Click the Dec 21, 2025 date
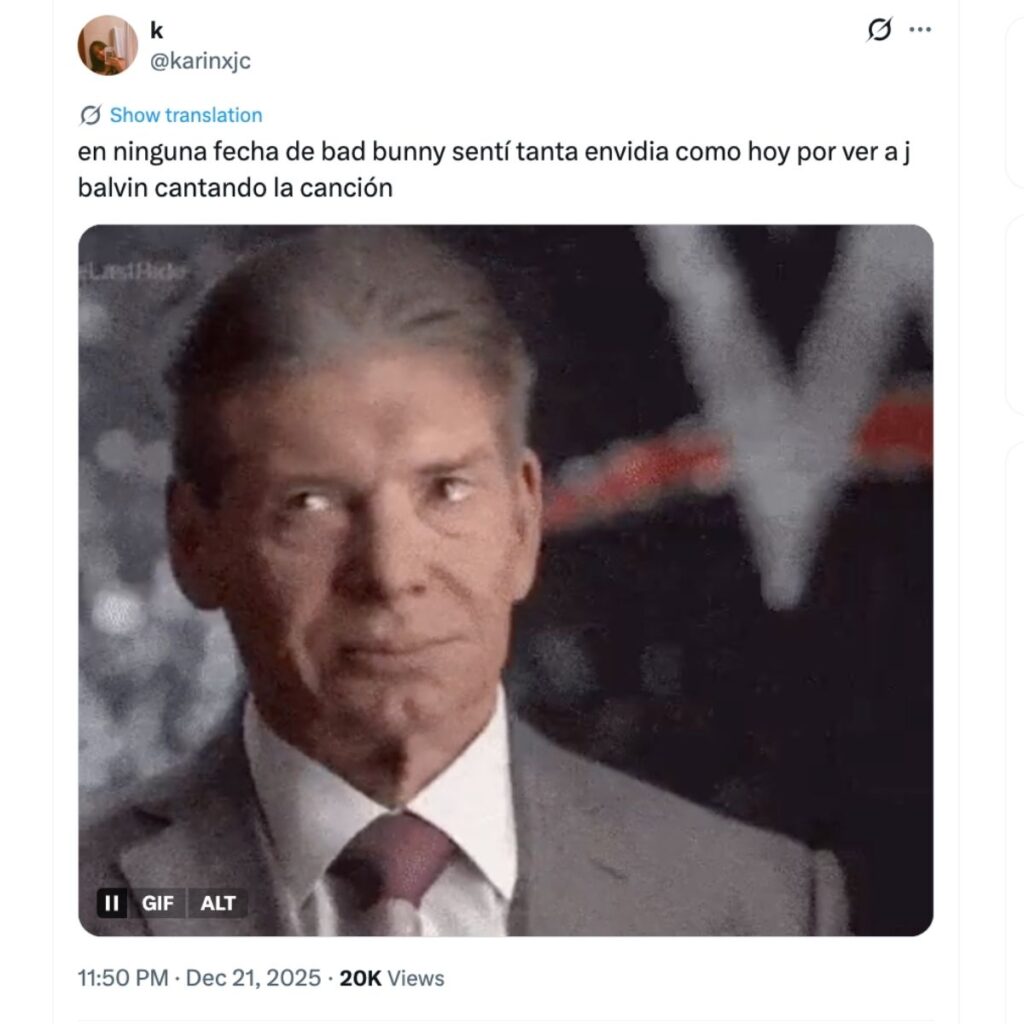The image size is (1024, 1024). point(253,978)
